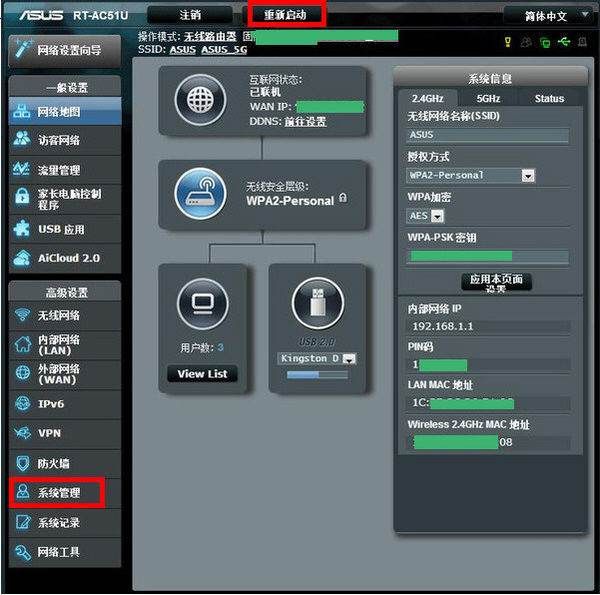
Task: Open 访客网络 guest network icon
Action: 21,140
